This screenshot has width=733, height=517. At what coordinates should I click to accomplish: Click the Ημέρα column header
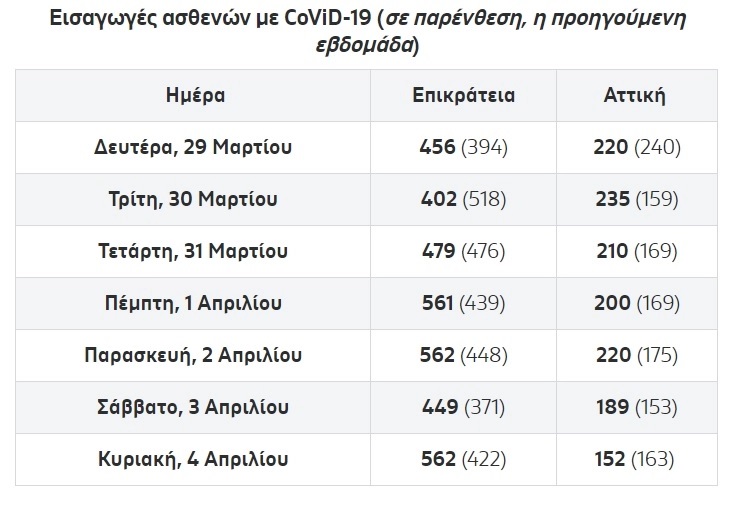tap(194, 95)
